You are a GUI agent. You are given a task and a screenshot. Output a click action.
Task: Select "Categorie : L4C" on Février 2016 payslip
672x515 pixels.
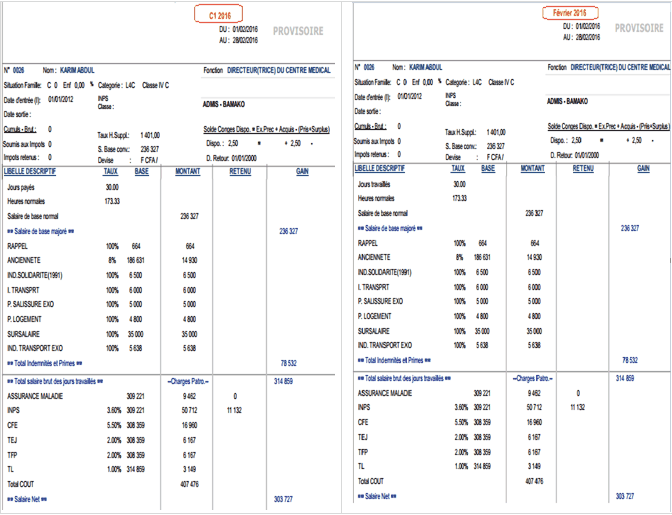[464, 82]
